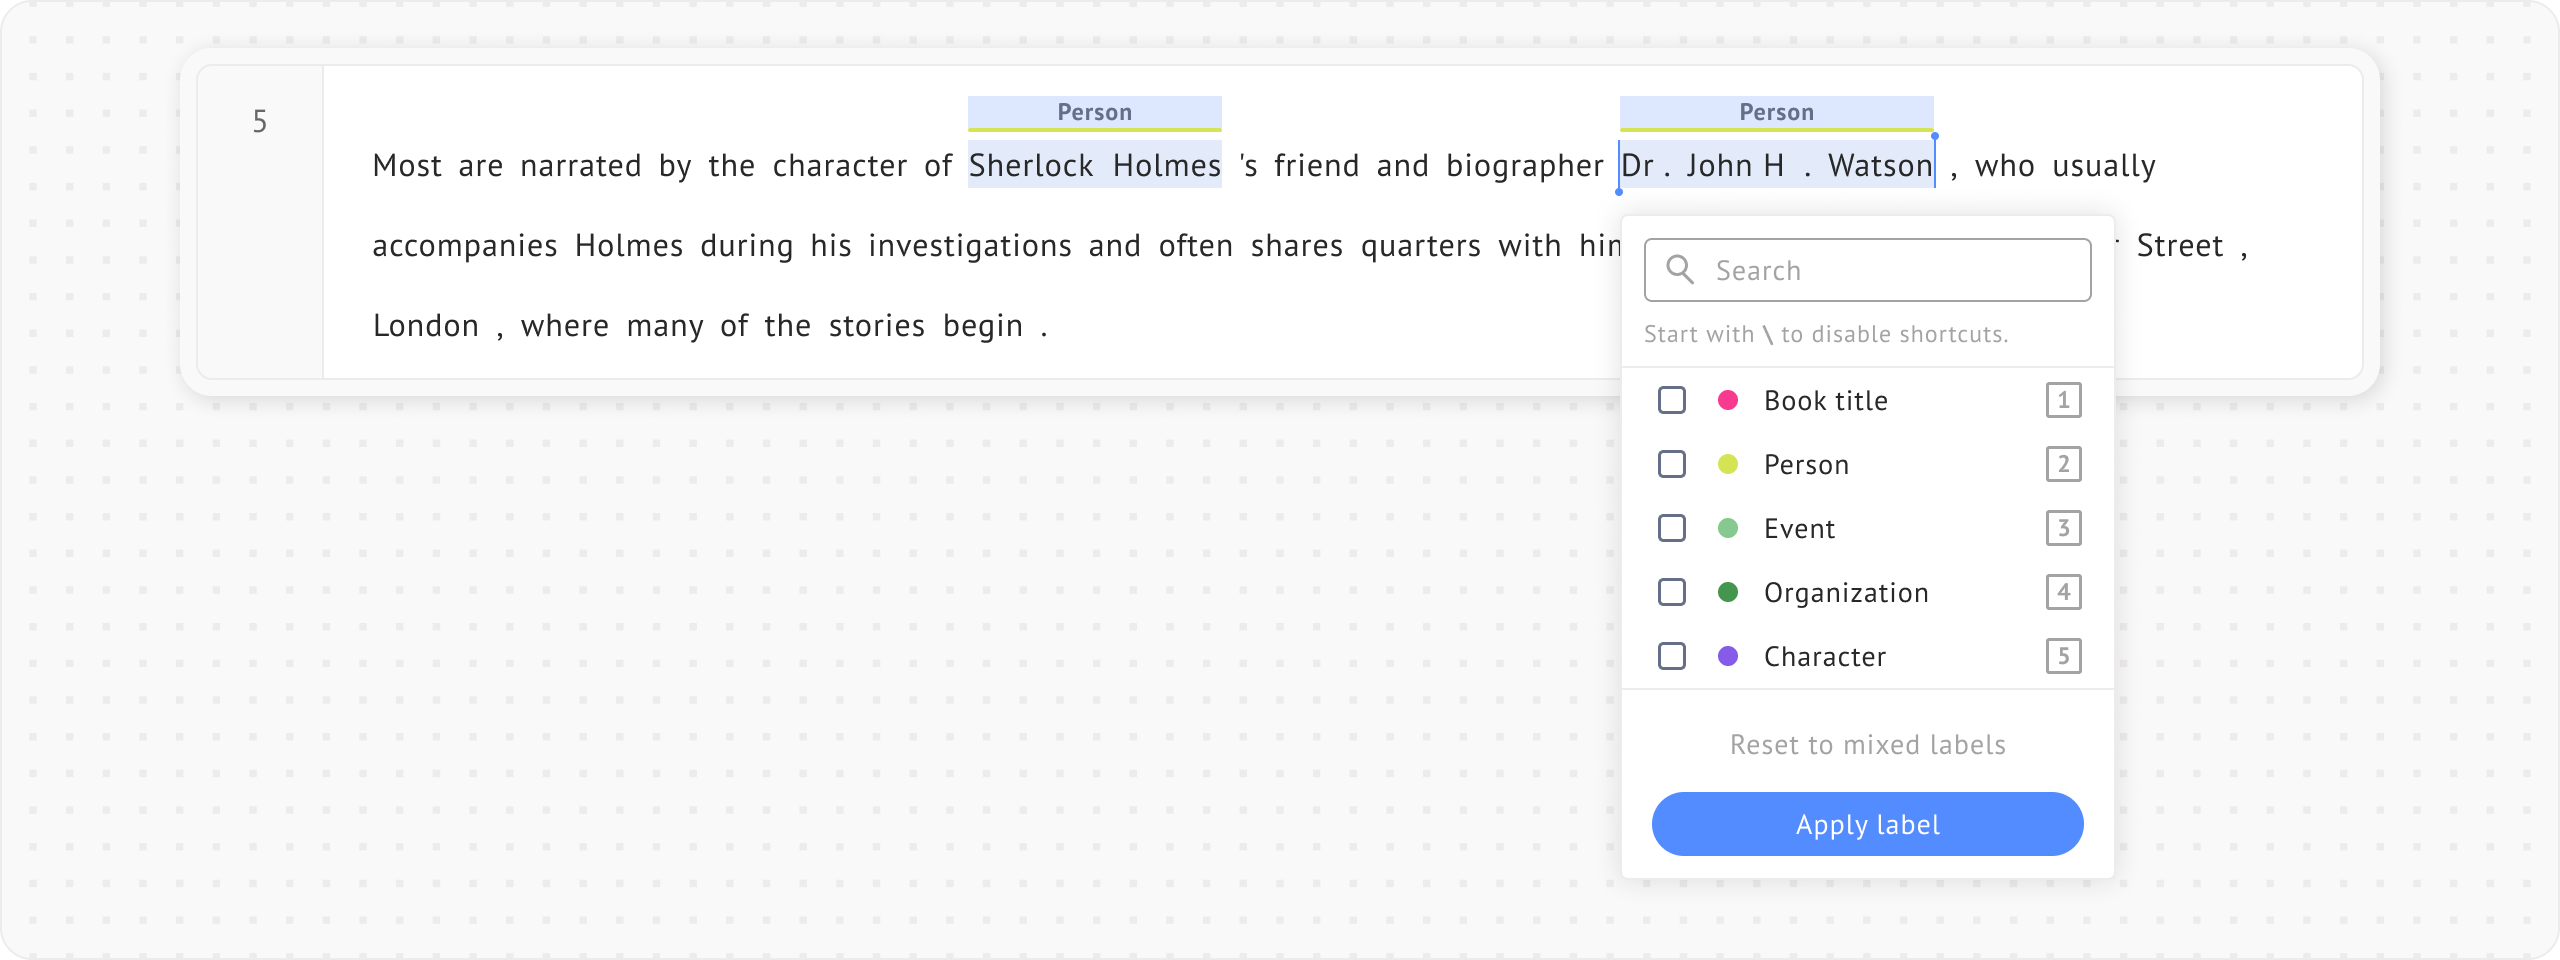
Task: Click the Person tag above Sherlock Holmes
Action: point(1094,112)
